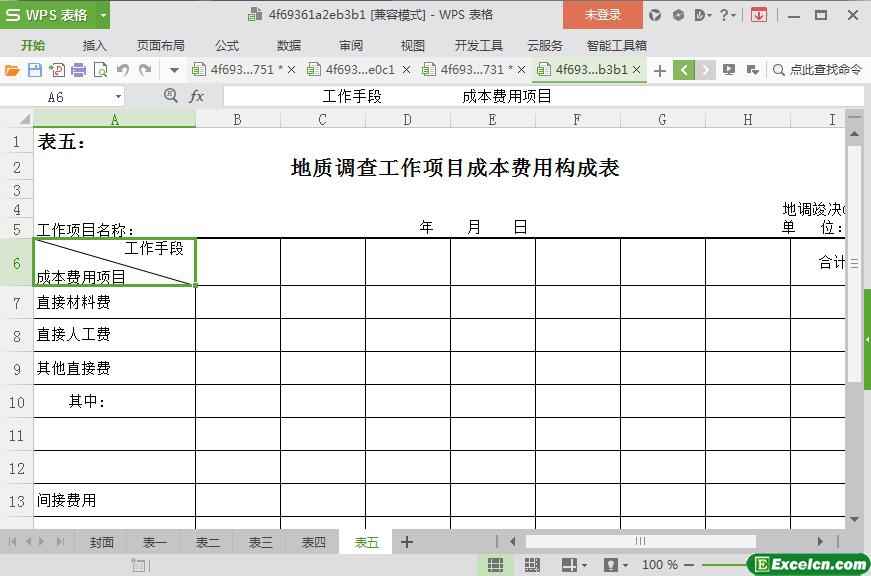Expand quick access toolbar dropdown arrow
Screen dimensions: 871x576
tap(174, 70)
